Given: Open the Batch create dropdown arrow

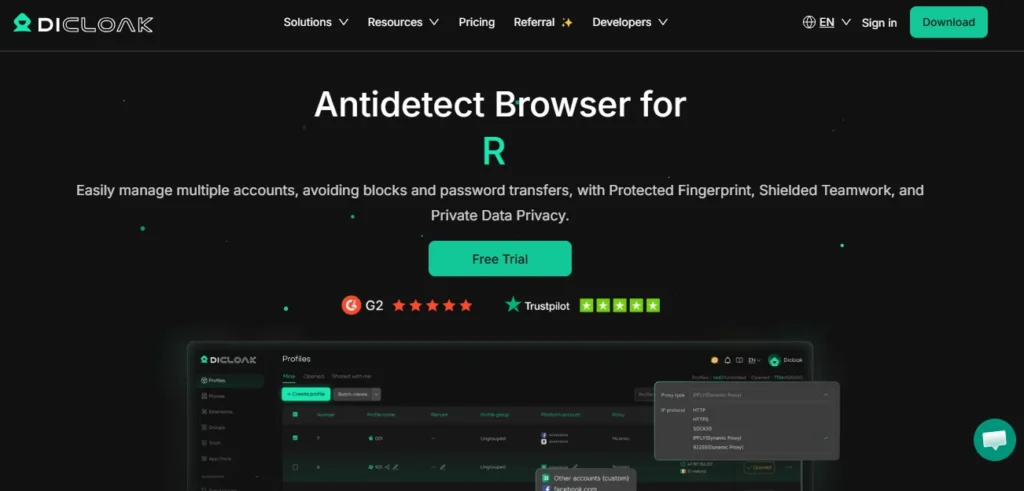Looking at the screenshot, I should point(377,394).
